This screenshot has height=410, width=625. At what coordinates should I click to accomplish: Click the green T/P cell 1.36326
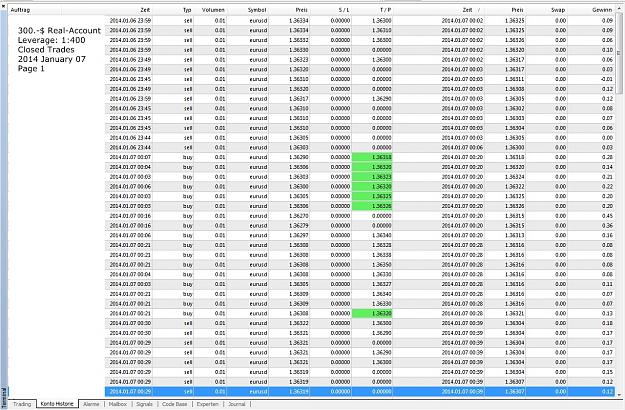372,206
